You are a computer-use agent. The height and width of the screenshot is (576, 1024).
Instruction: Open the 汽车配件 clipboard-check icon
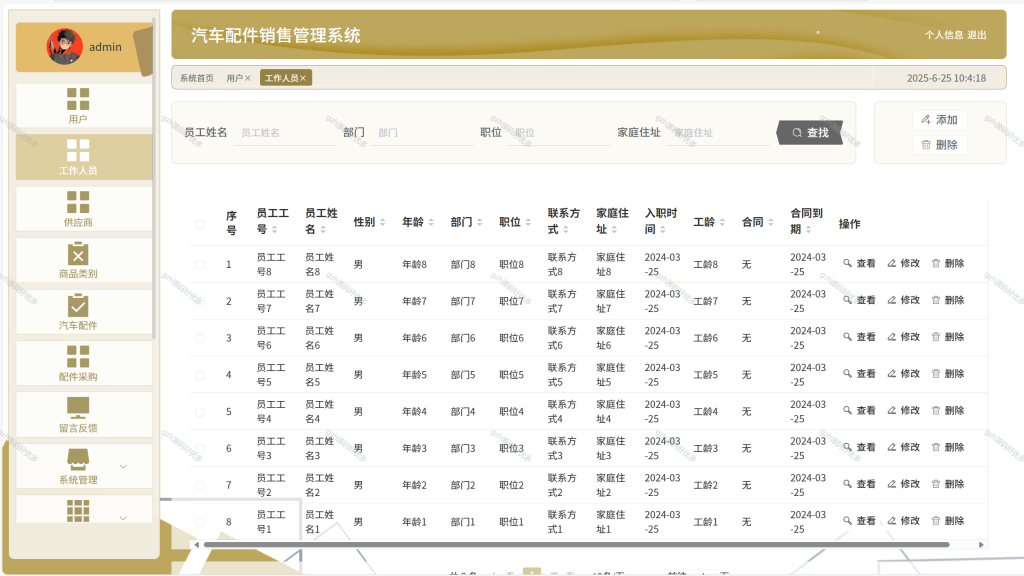coord(78,305)
